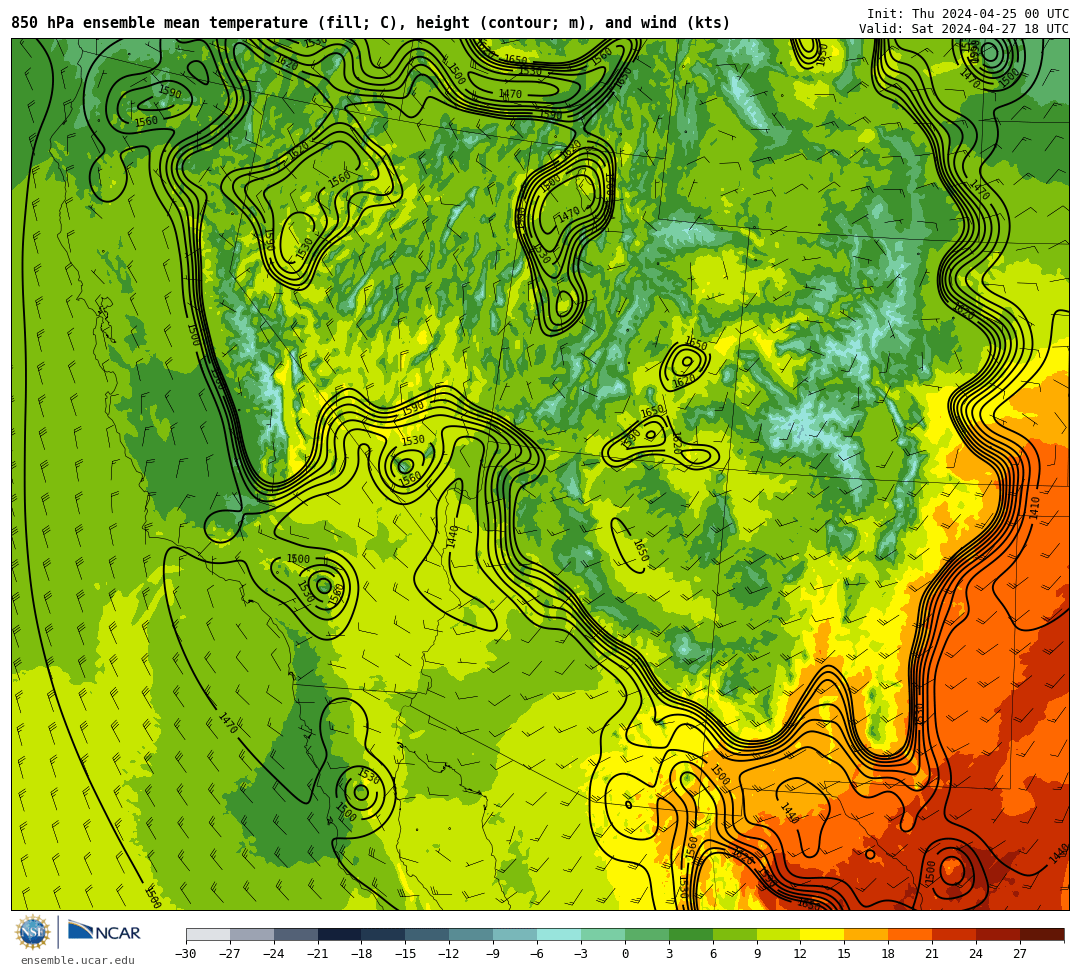Click the −3 colorbar tick label

point(581,954)
